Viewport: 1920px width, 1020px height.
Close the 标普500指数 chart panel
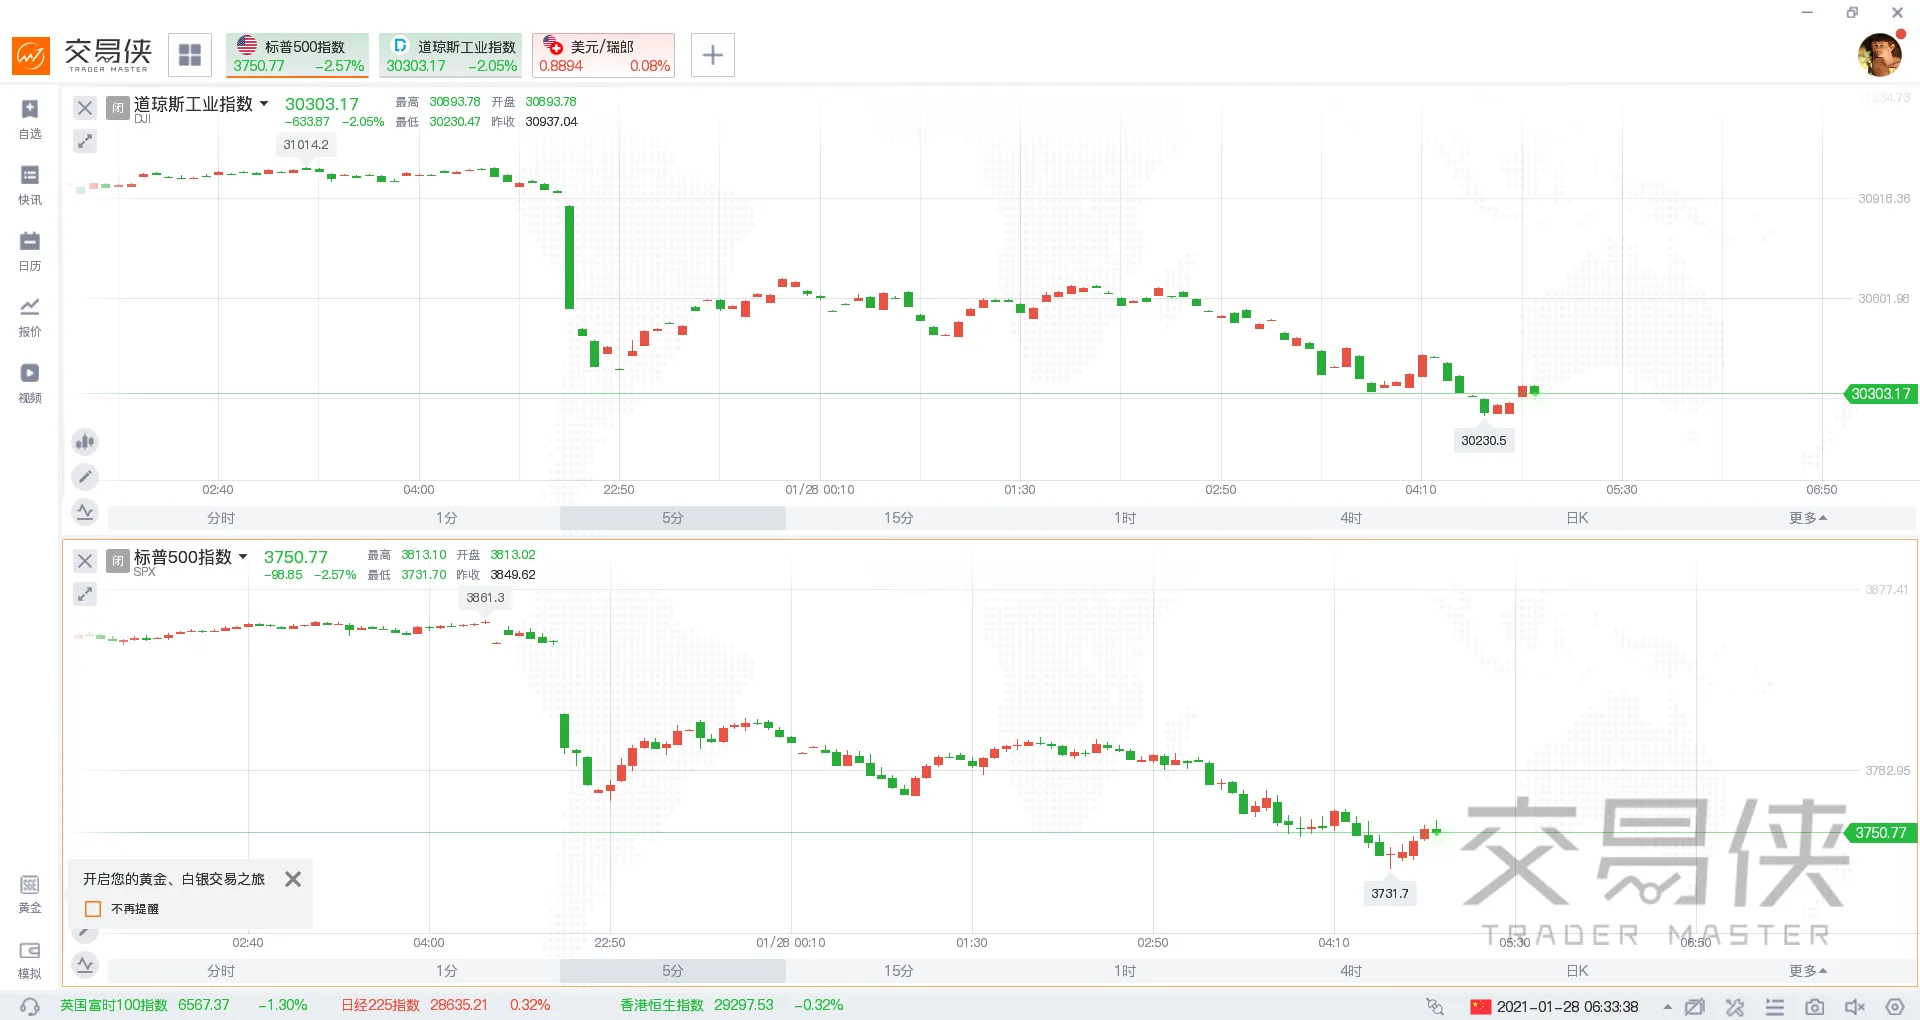(x=85, y=561)
